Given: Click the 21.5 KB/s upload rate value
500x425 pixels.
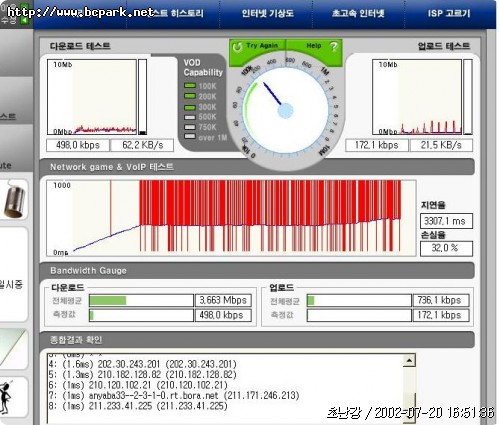Looking at the screenshot, I should 441,145.
